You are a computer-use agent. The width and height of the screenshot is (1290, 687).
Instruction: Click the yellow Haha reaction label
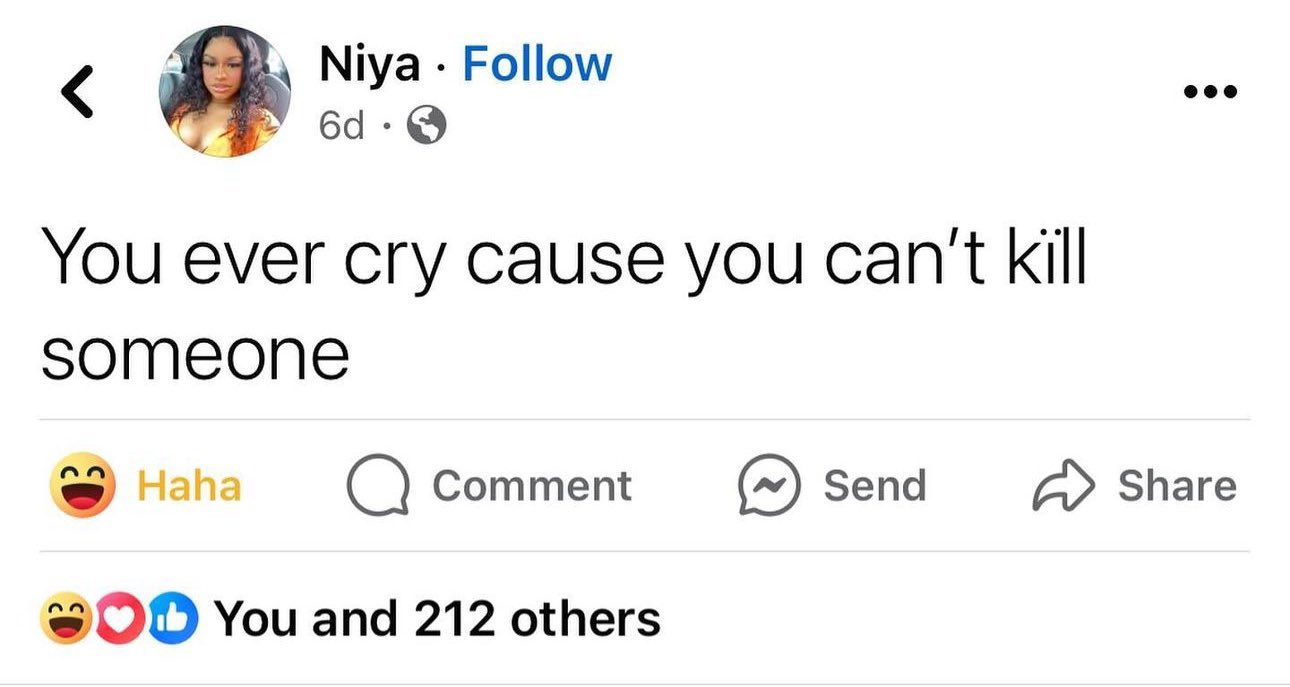[189, 486]
